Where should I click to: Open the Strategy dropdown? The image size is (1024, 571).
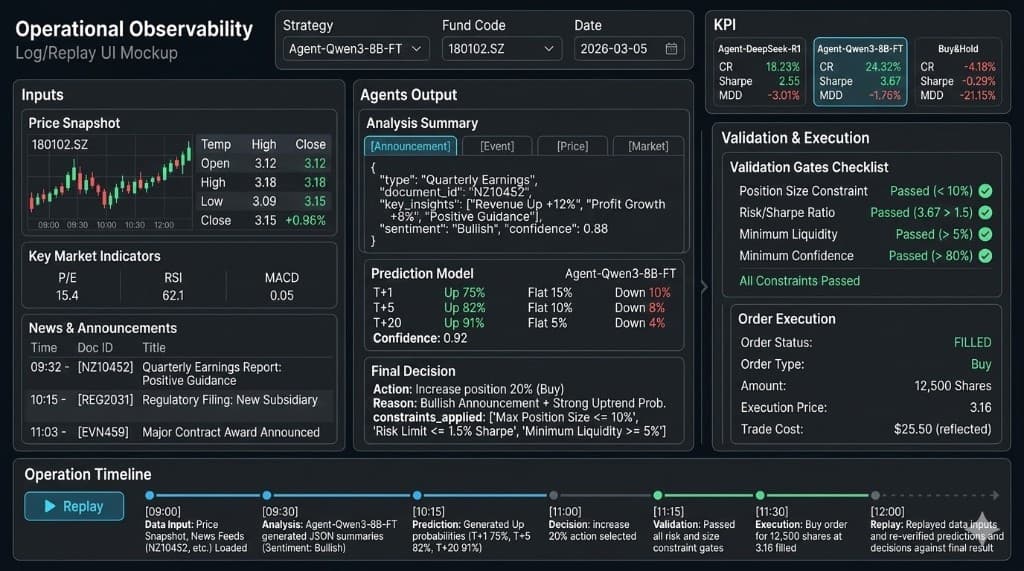pyautogui.click(x=355, y=48)
